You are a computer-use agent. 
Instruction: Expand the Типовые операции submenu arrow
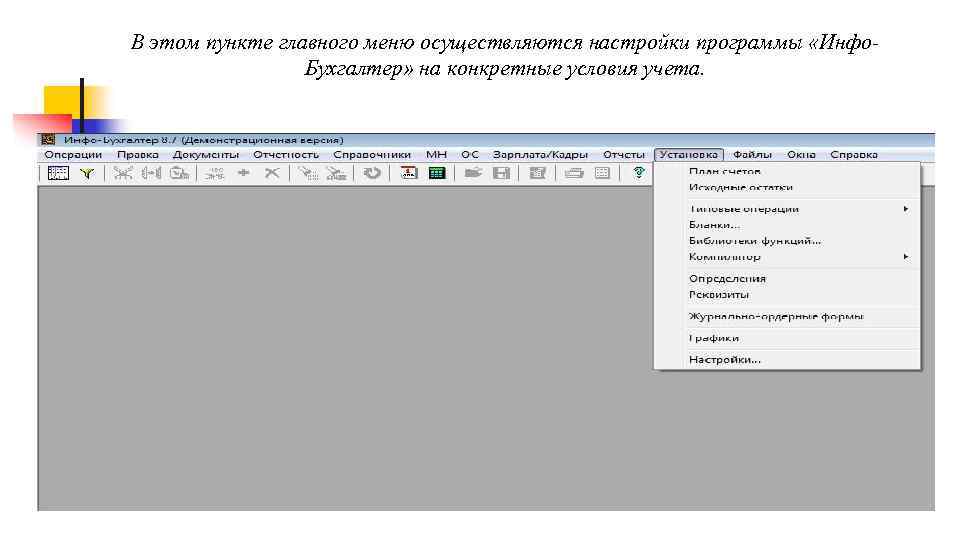pos(906,209)
